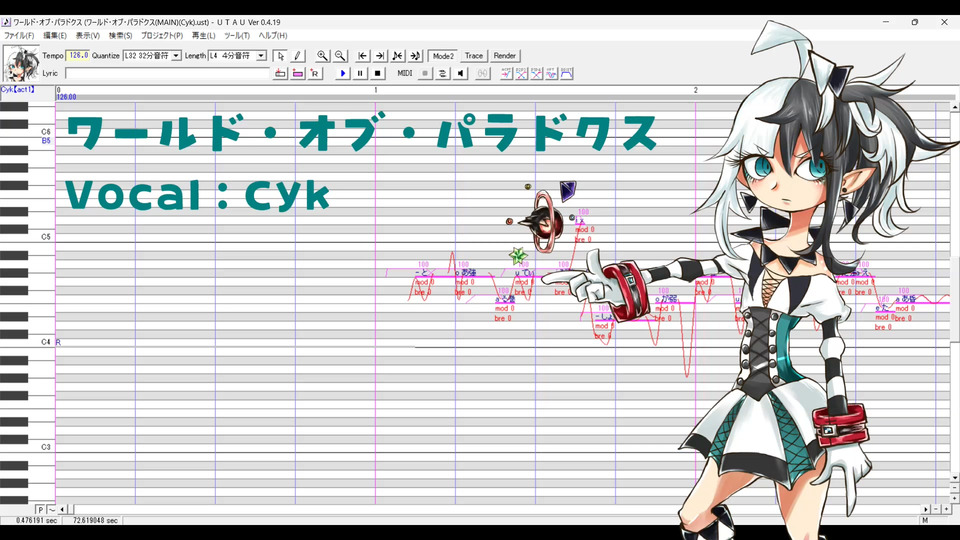960x540 pixels.
Task: Click the MIDI record button
Action: point(425,73)
